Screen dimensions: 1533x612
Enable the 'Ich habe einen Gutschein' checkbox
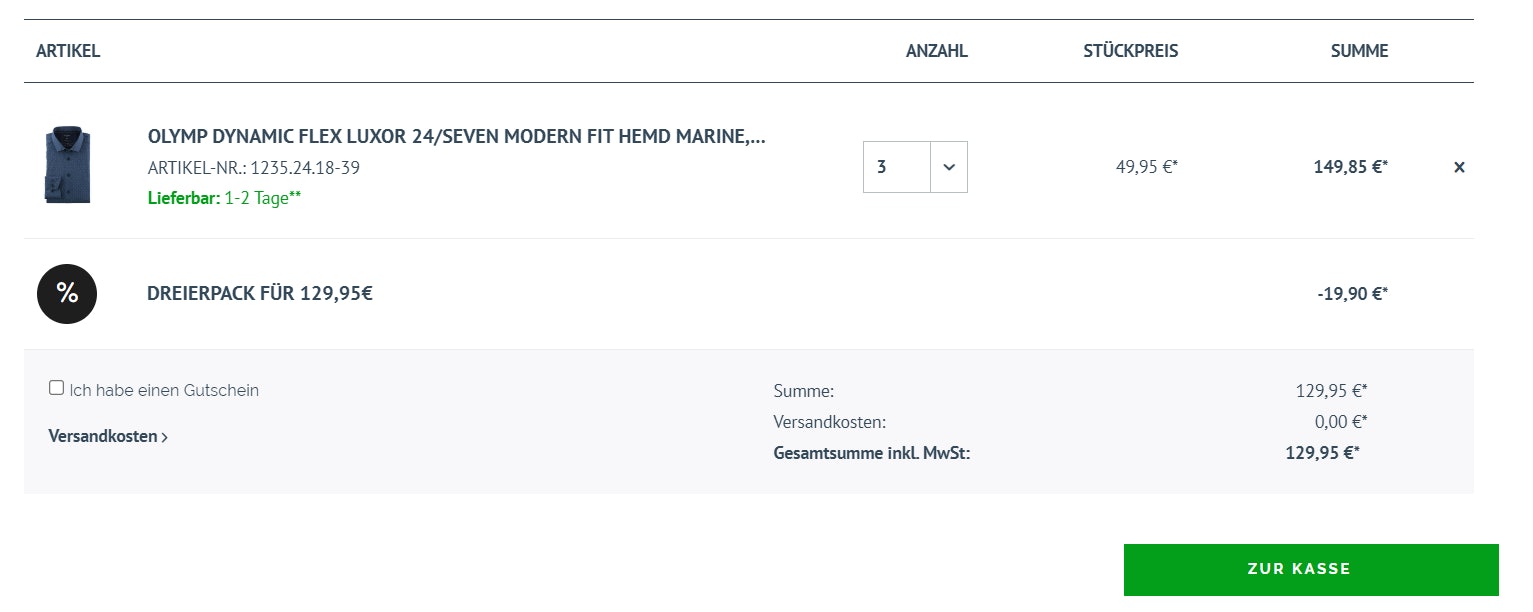coord(56,388)
